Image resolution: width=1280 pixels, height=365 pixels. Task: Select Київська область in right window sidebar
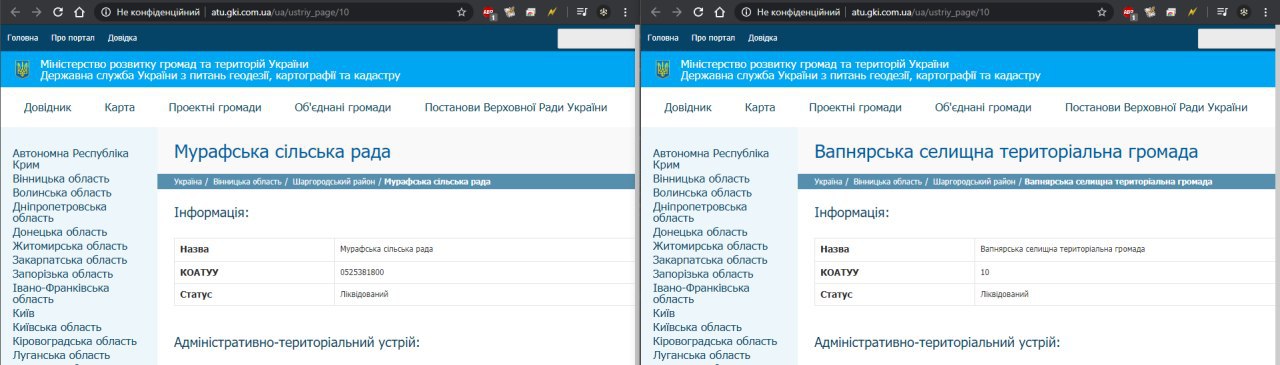(x=697, y=327)
